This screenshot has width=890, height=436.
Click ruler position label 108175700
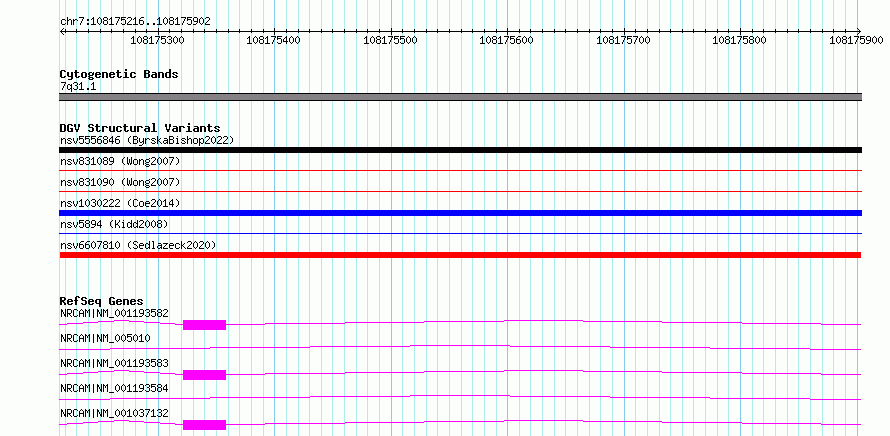point(624,40)
